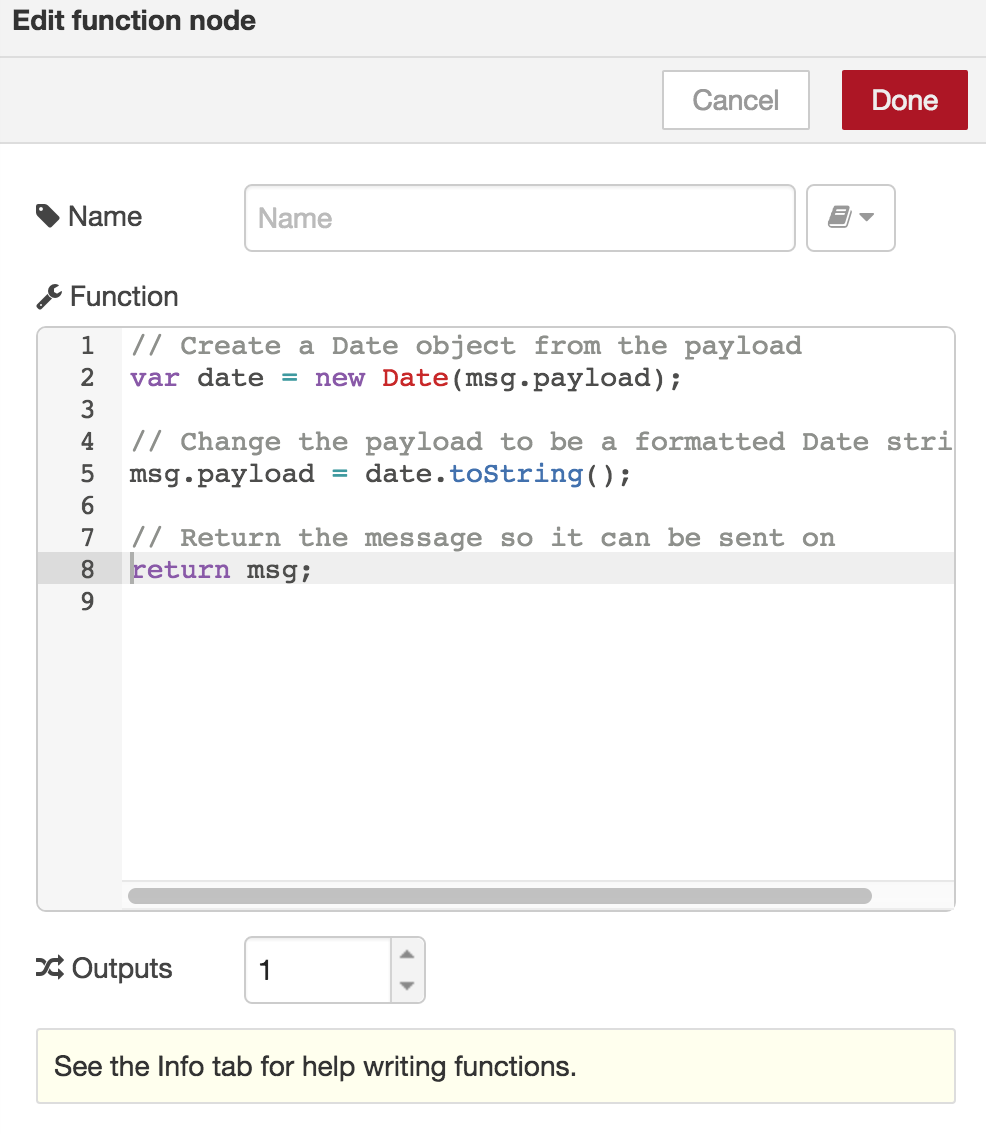The height and width of the screenshot is (1134, 986).
Task: Click line number 6 in the gutter
Action: [x=88, y=506]
